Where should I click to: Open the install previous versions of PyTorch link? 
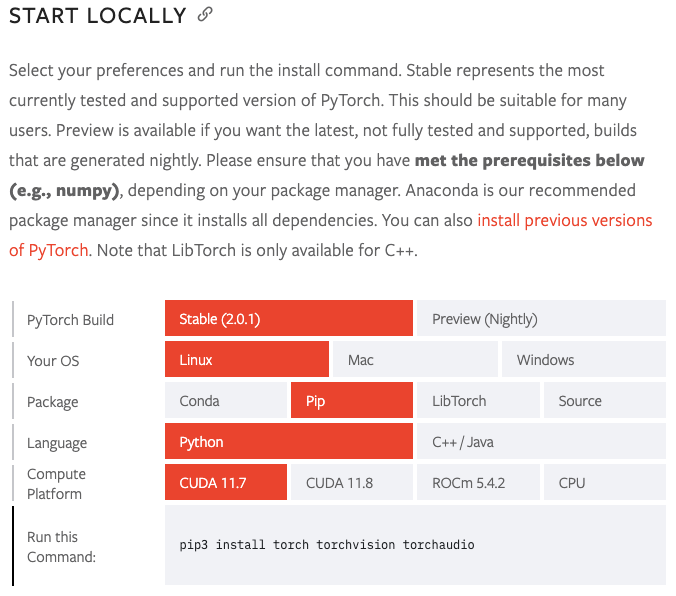click(x=564, y=220)
